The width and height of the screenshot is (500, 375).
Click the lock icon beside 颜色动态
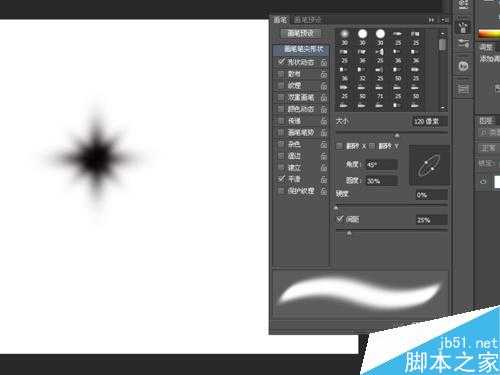point(324,109)
